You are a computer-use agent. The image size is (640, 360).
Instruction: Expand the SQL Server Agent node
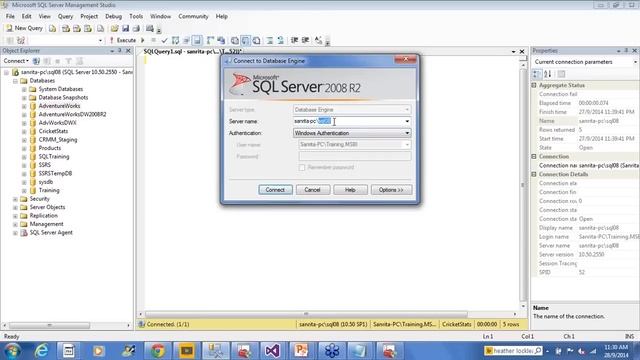point(15,233)
